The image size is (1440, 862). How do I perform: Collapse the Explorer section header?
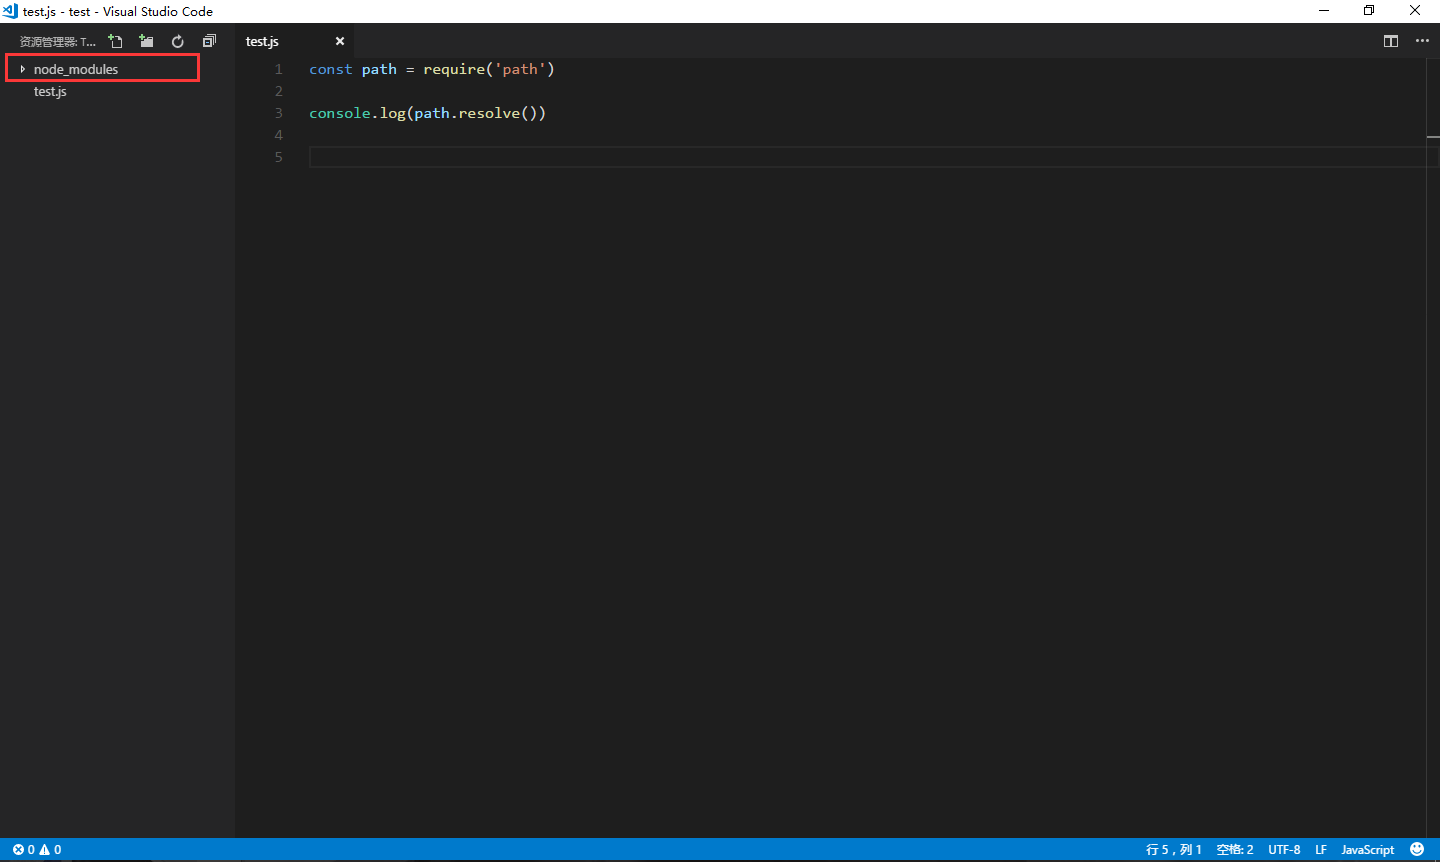pyautogui.click(x=55, y=41)
